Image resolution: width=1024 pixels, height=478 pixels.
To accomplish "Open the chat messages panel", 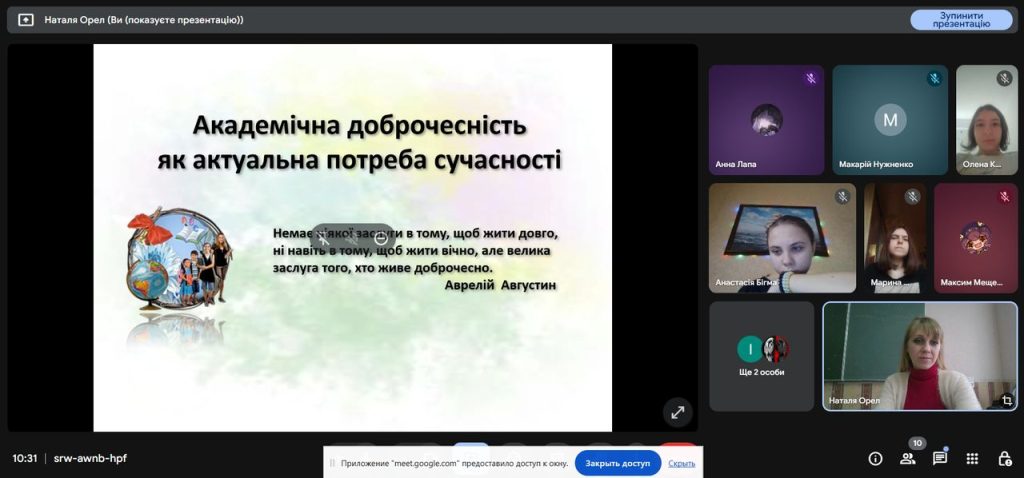I will tap(940, 458).
